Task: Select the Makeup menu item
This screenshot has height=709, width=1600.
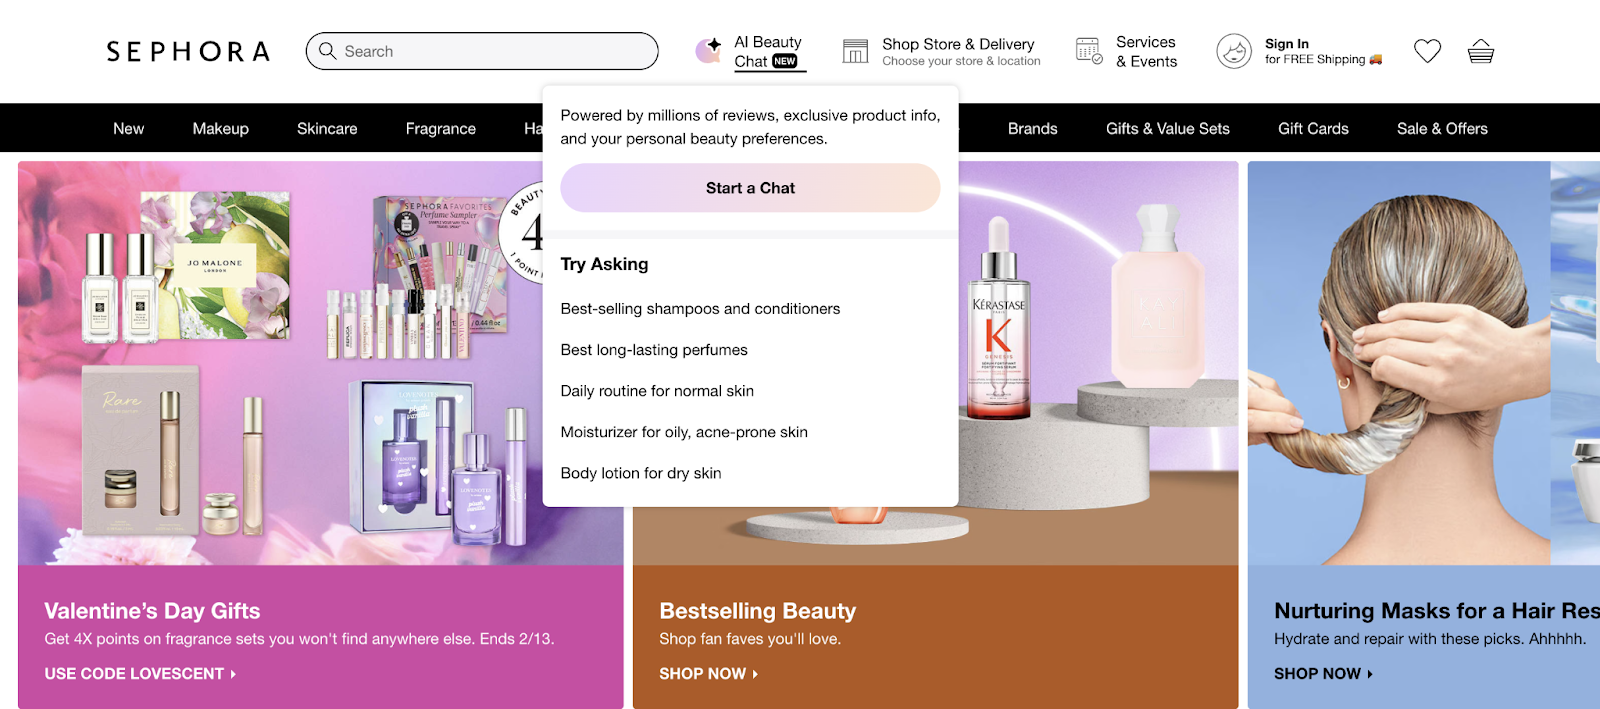Action: tap(220, 128)
